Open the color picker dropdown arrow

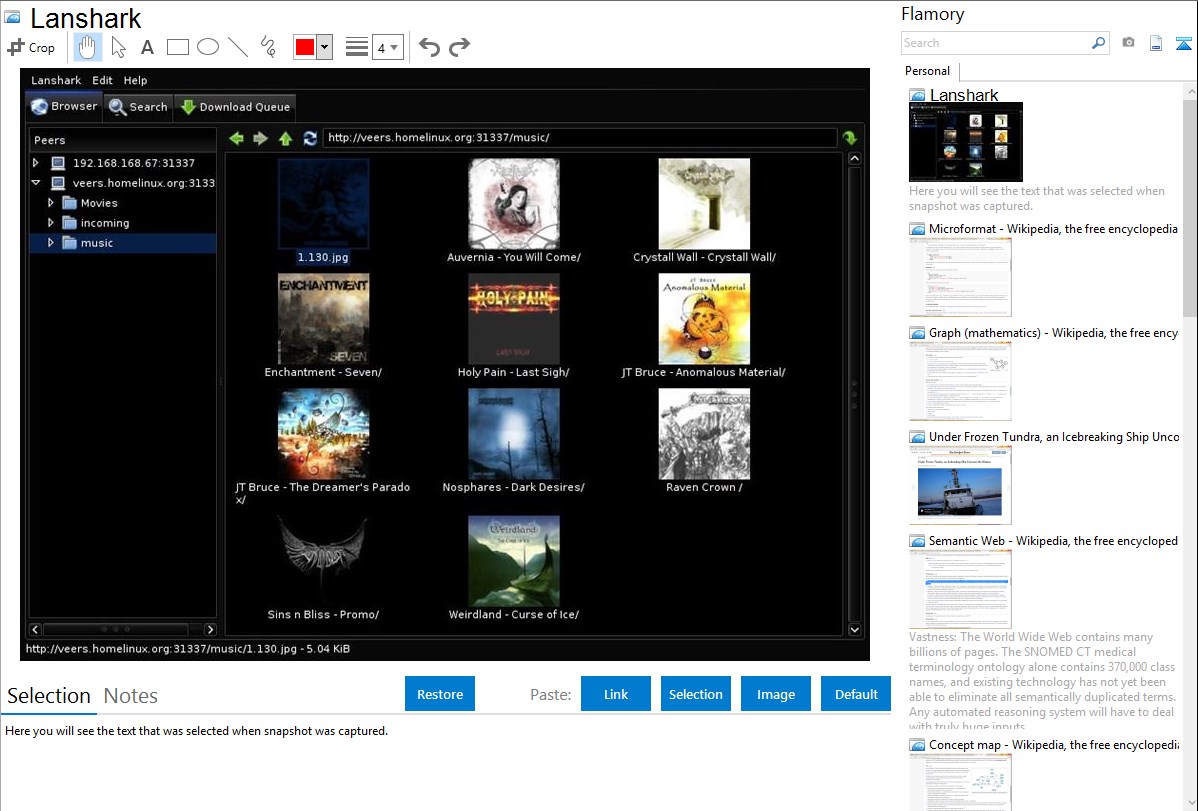[x=325, y=47]
